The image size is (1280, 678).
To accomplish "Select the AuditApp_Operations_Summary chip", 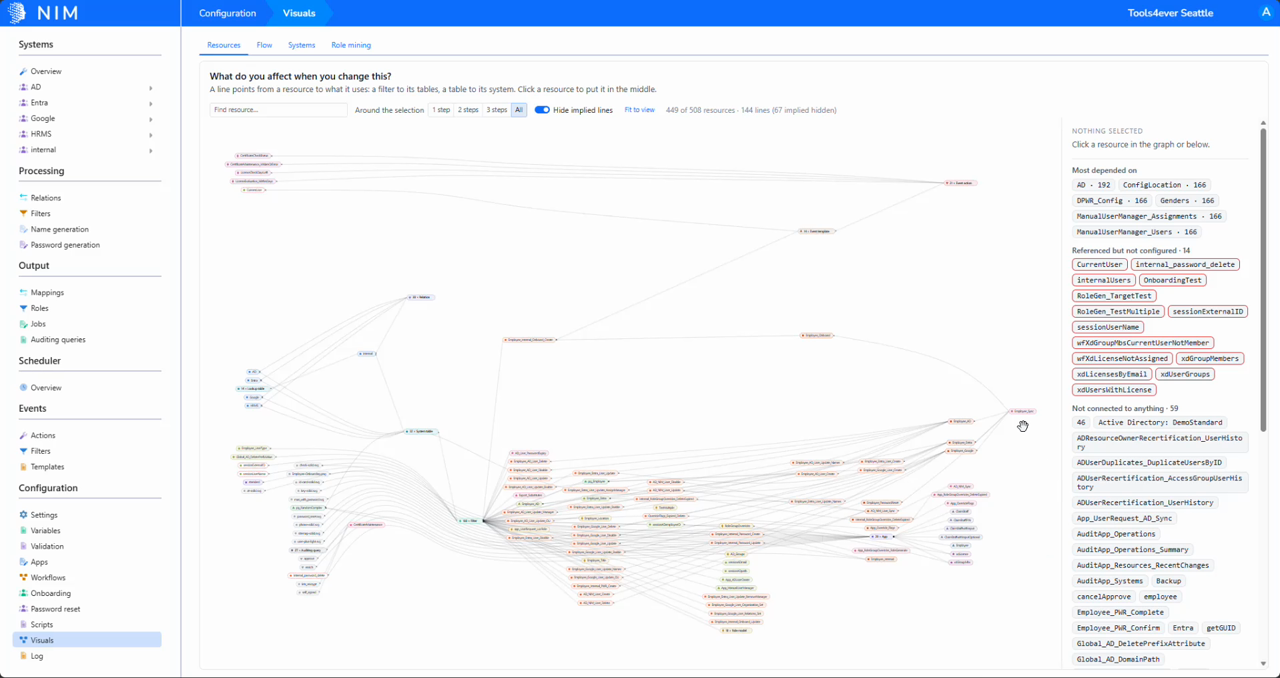I will click(1133, 550).
